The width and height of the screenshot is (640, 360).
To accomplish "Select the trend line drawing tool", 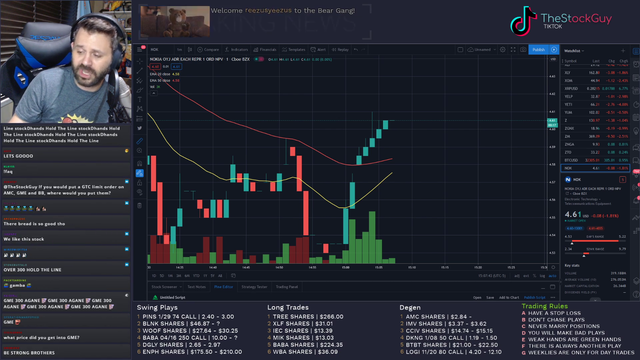I will point(140,71).
